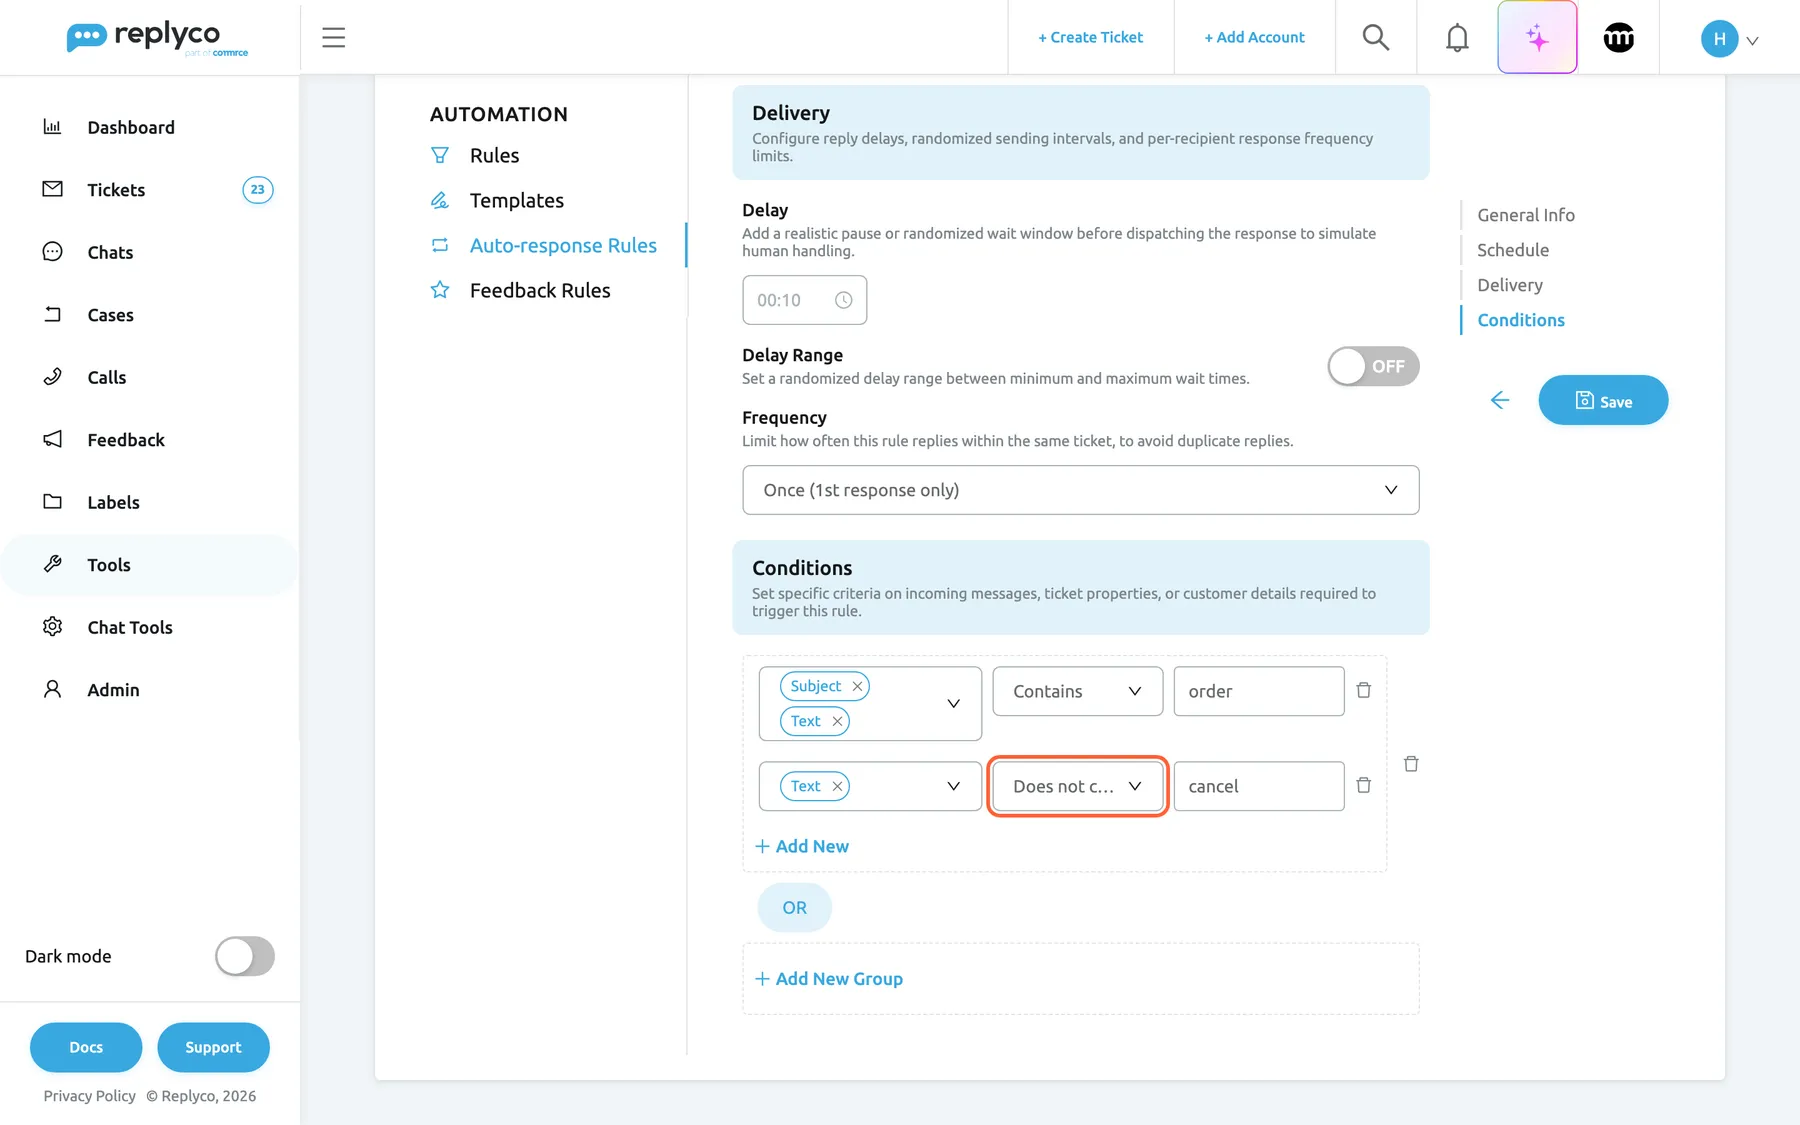The image size is (1800, 1125).
Task: Open Feedback Rules section
Action: click(x=540, y=290)
